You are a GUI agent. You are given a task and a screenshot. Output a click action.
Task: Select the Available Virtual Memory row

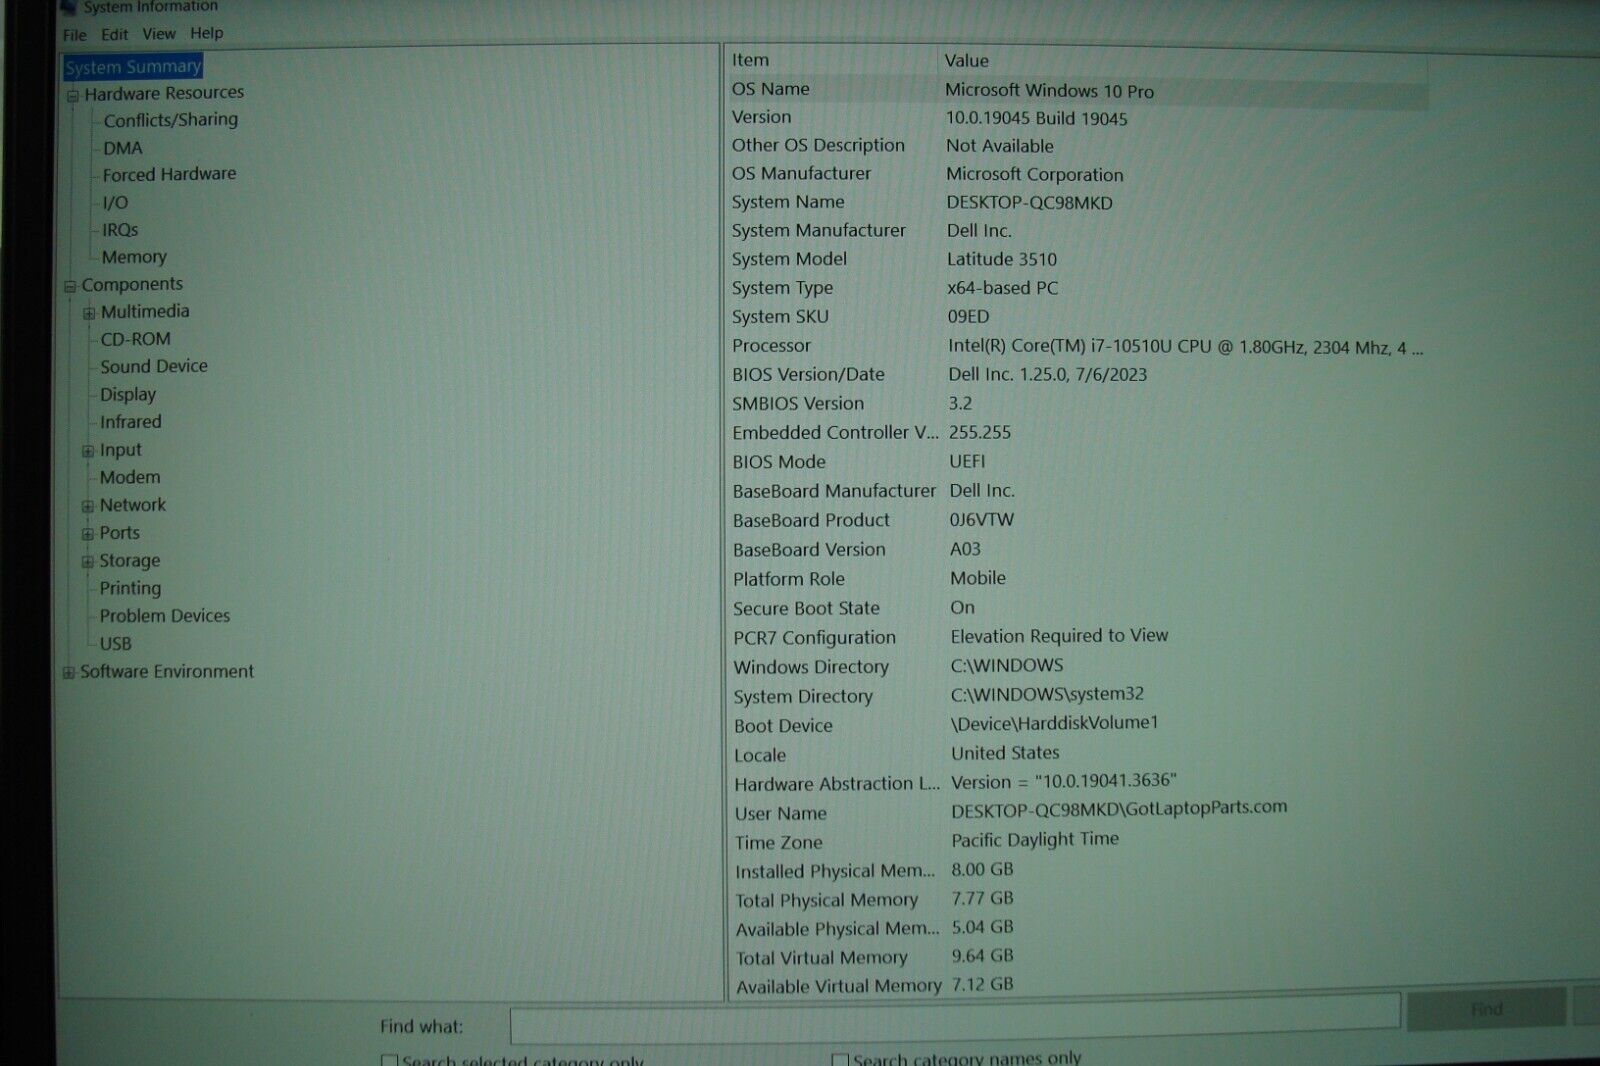click(x=1077, y=986)
